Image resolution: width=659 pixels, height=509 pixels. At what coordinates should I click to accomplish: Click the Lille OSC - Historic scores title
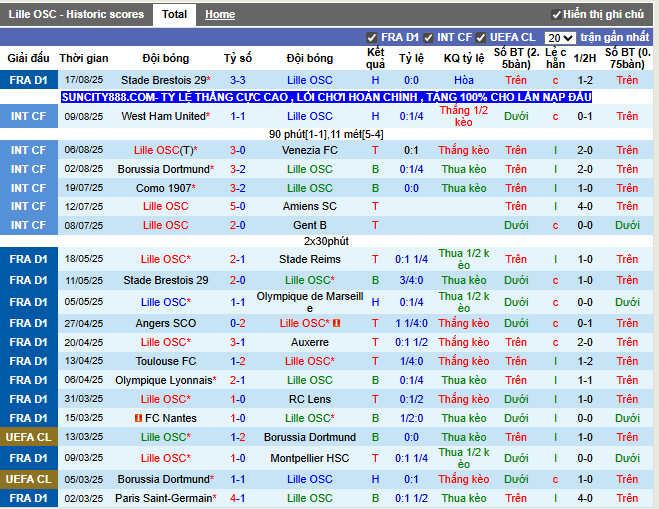click(x=76, y=14)
